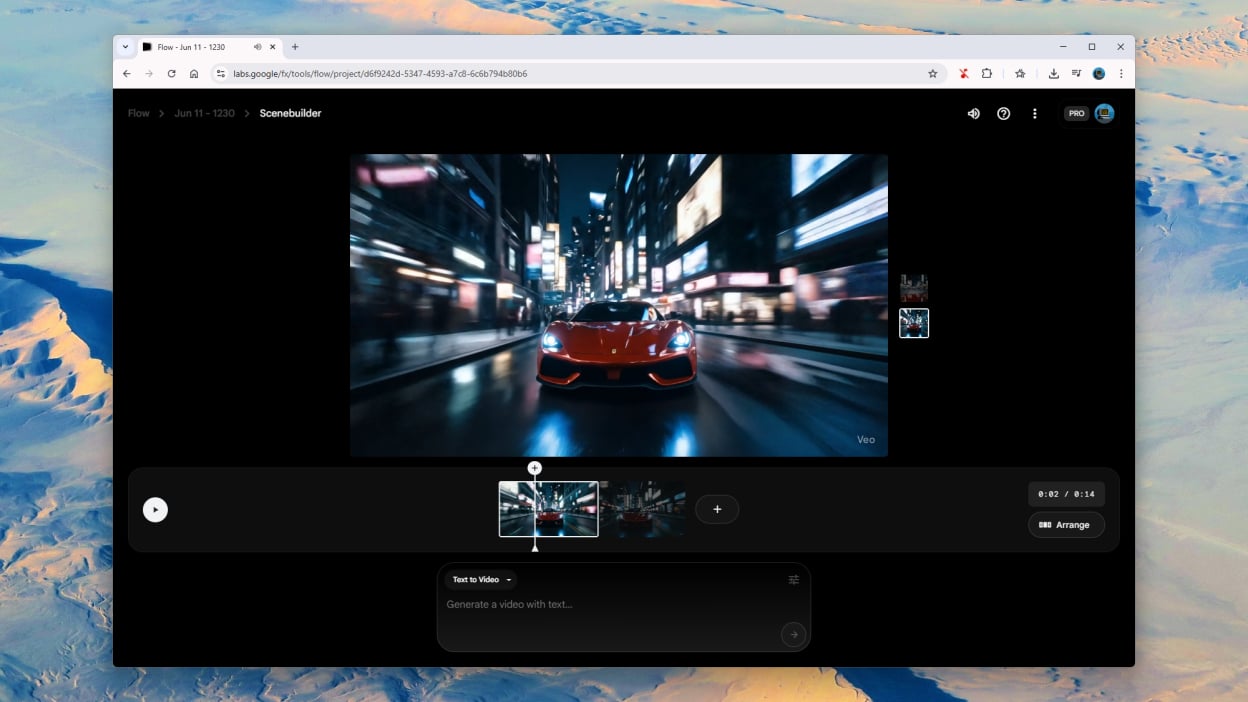Go to the Flow breadcrumb link

[x=138, y=114]
